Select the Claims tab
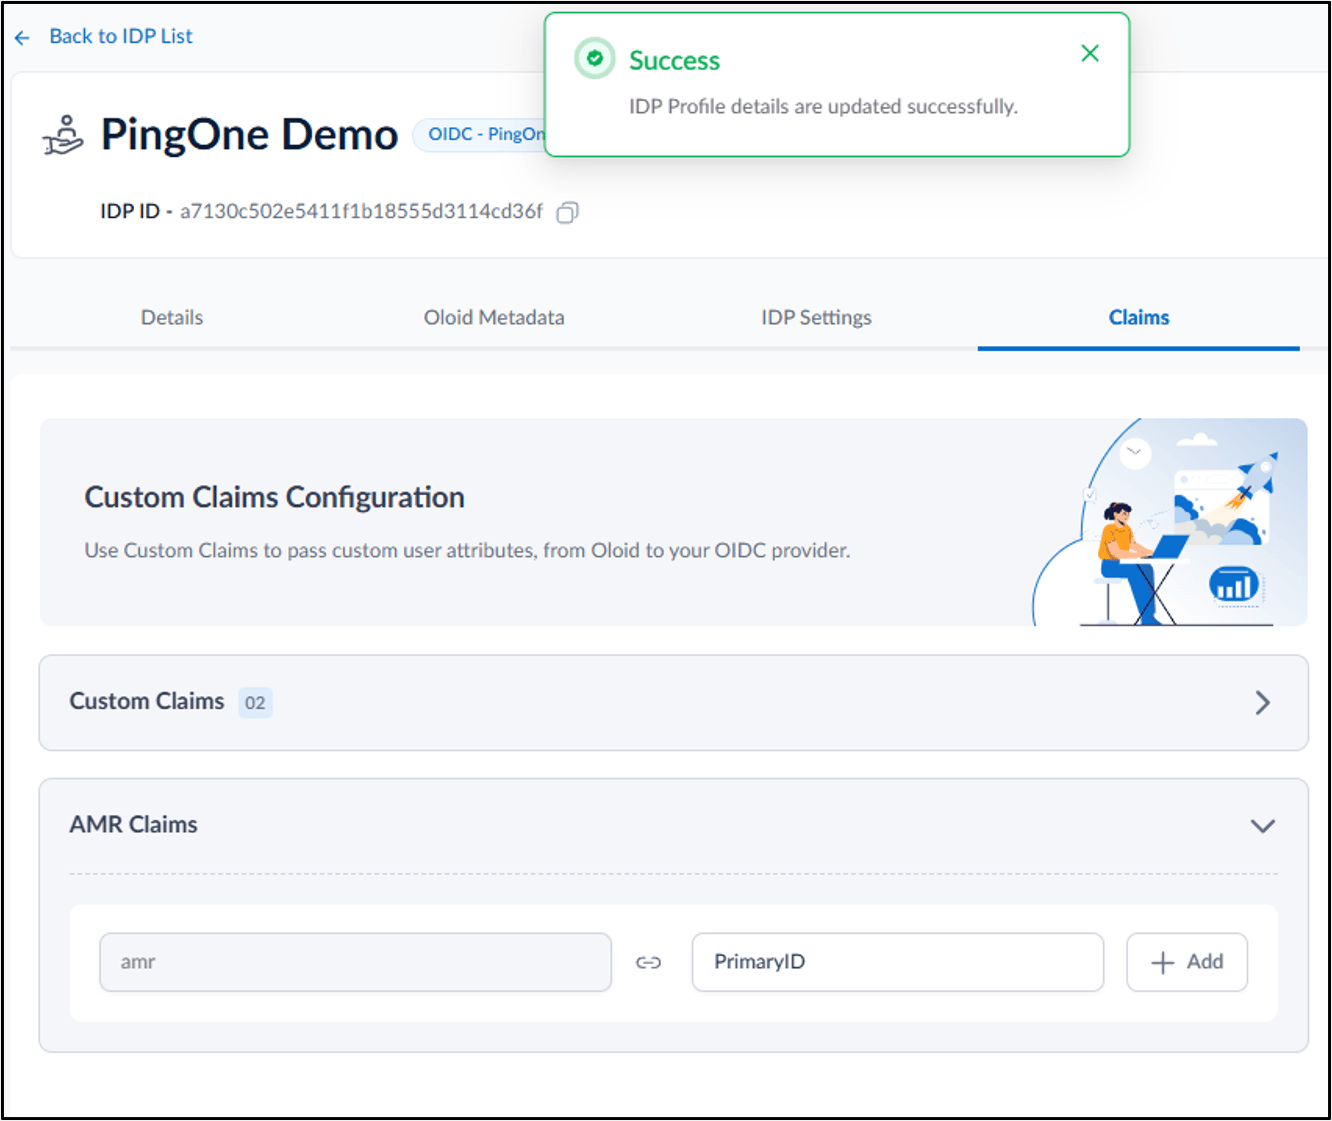Screen dimensions: 1332x1121 [1139, 317]
